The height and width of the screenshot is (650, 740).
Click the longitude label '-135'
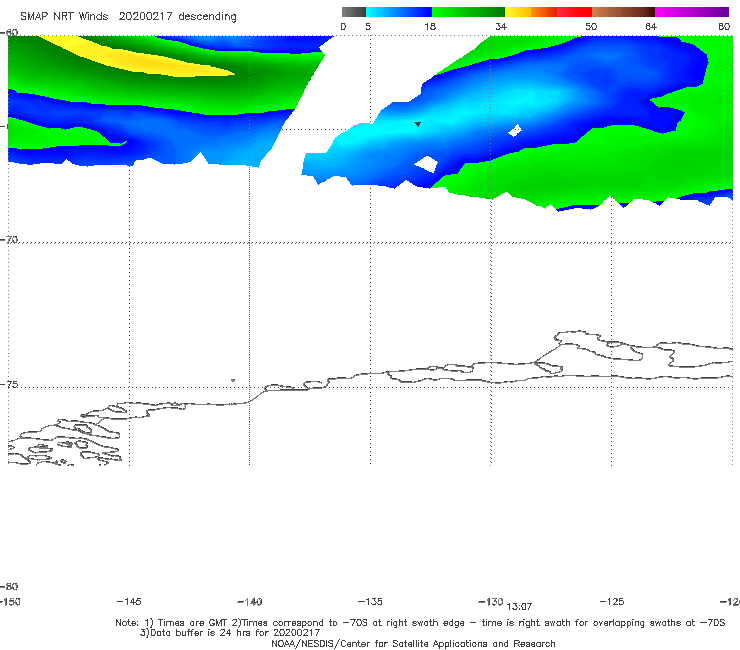click(370, 602)
